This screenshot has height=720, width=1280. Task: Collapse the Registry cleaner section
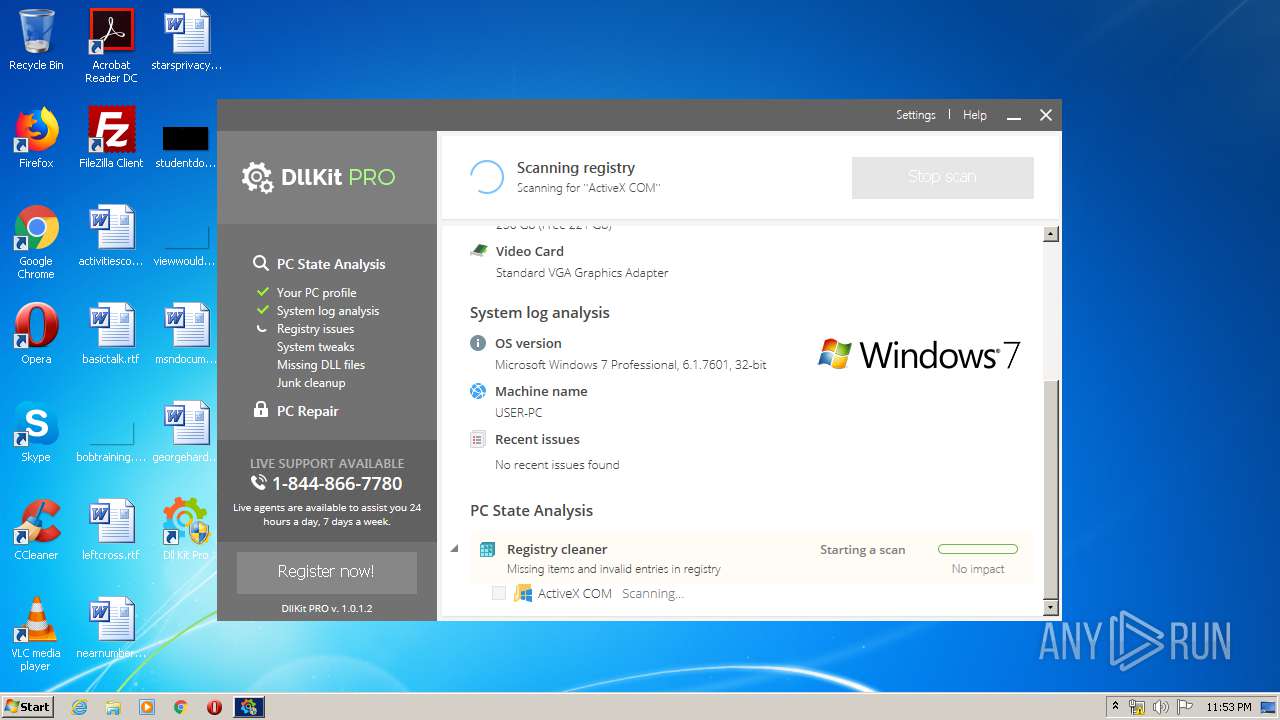point(454,548)
